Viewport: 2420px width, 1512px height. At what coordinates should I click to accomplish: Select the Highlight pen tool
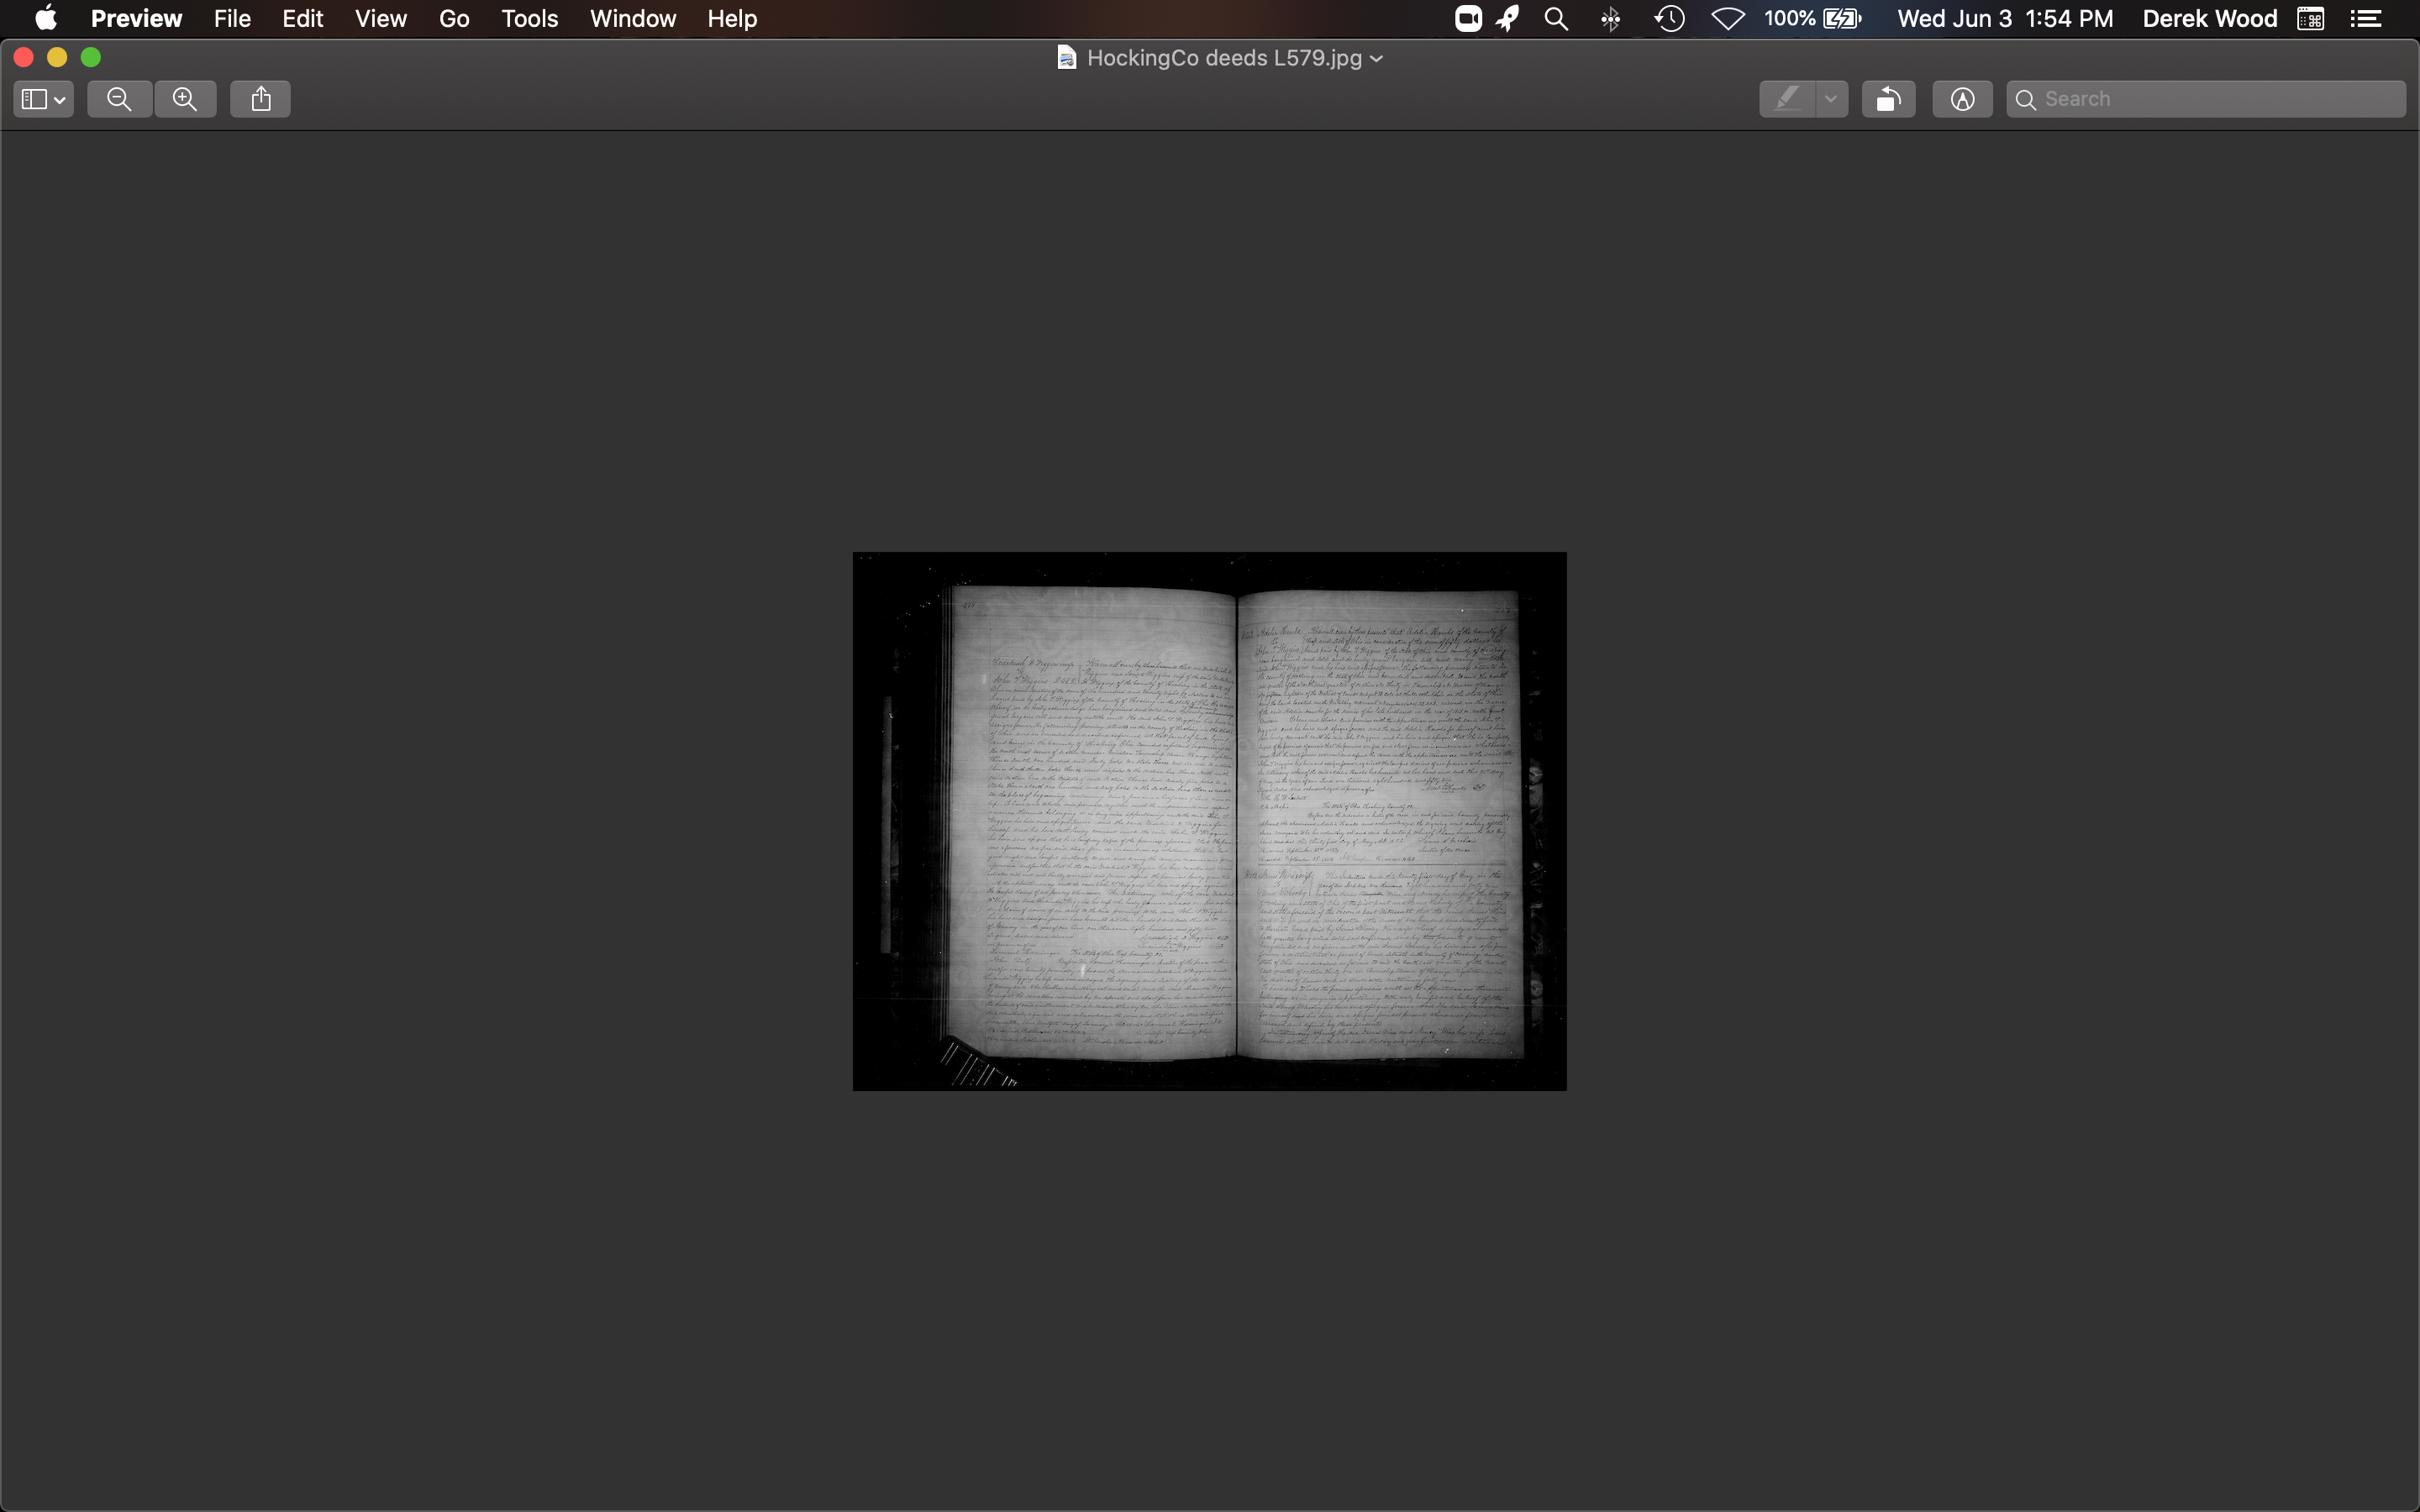point(1787,99)
